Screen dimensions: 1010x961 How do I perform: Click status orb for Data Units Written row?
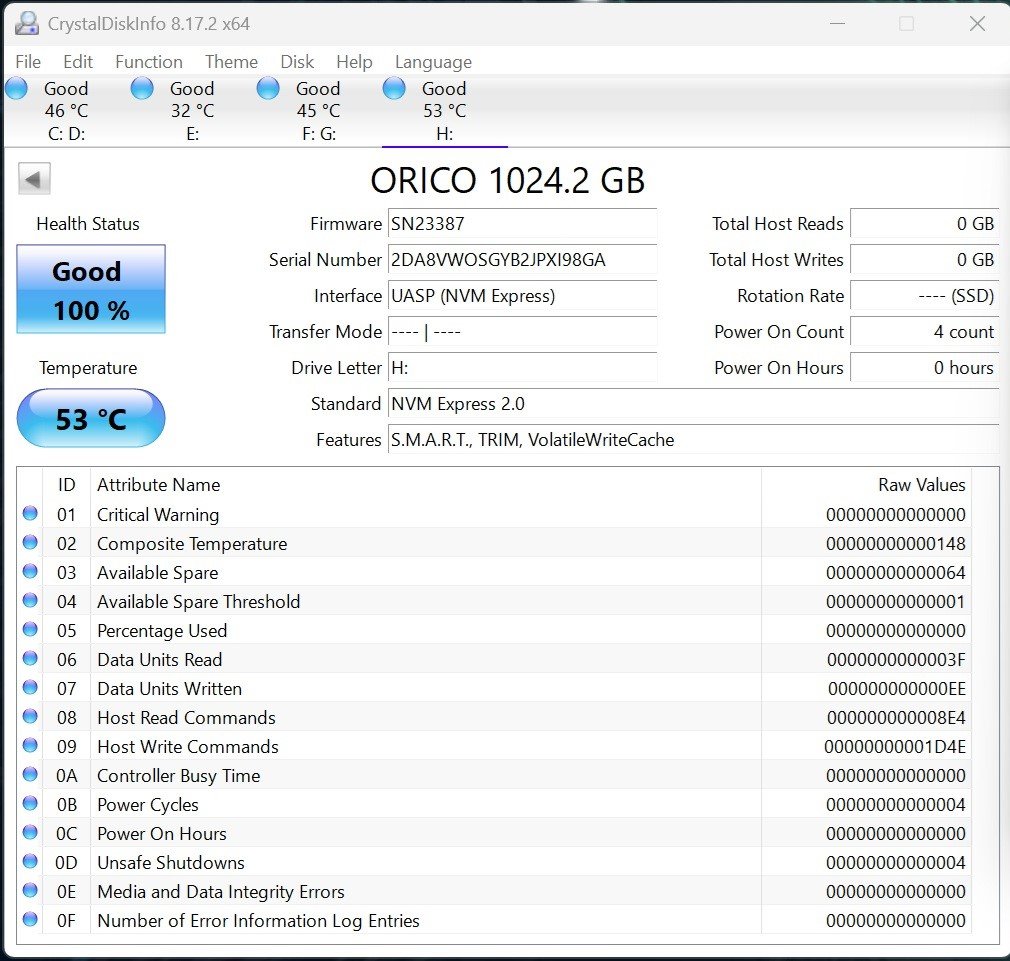[30, 687]
